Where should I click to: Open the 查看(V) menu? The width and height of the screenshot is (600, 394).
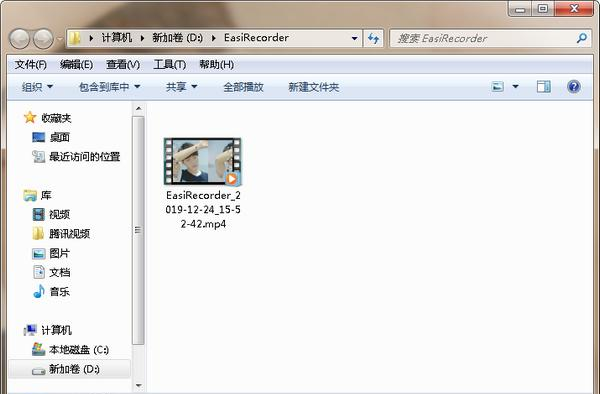(123, 65)
